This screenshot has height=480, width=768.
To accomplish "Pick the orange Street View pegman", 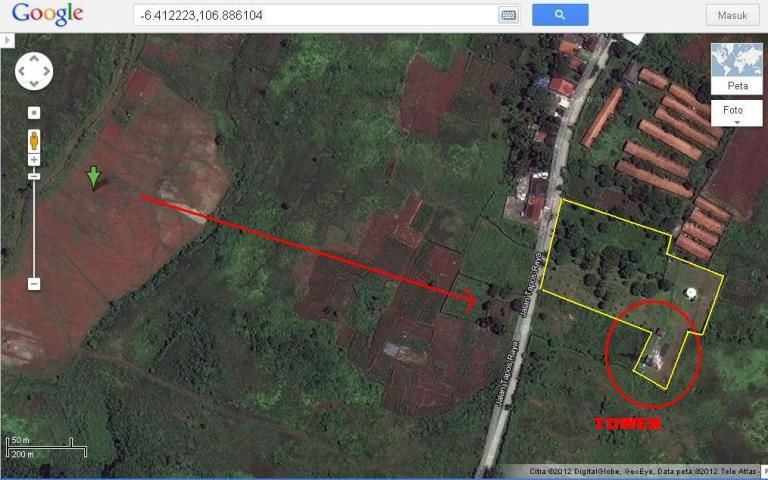I will click(34, 138).
